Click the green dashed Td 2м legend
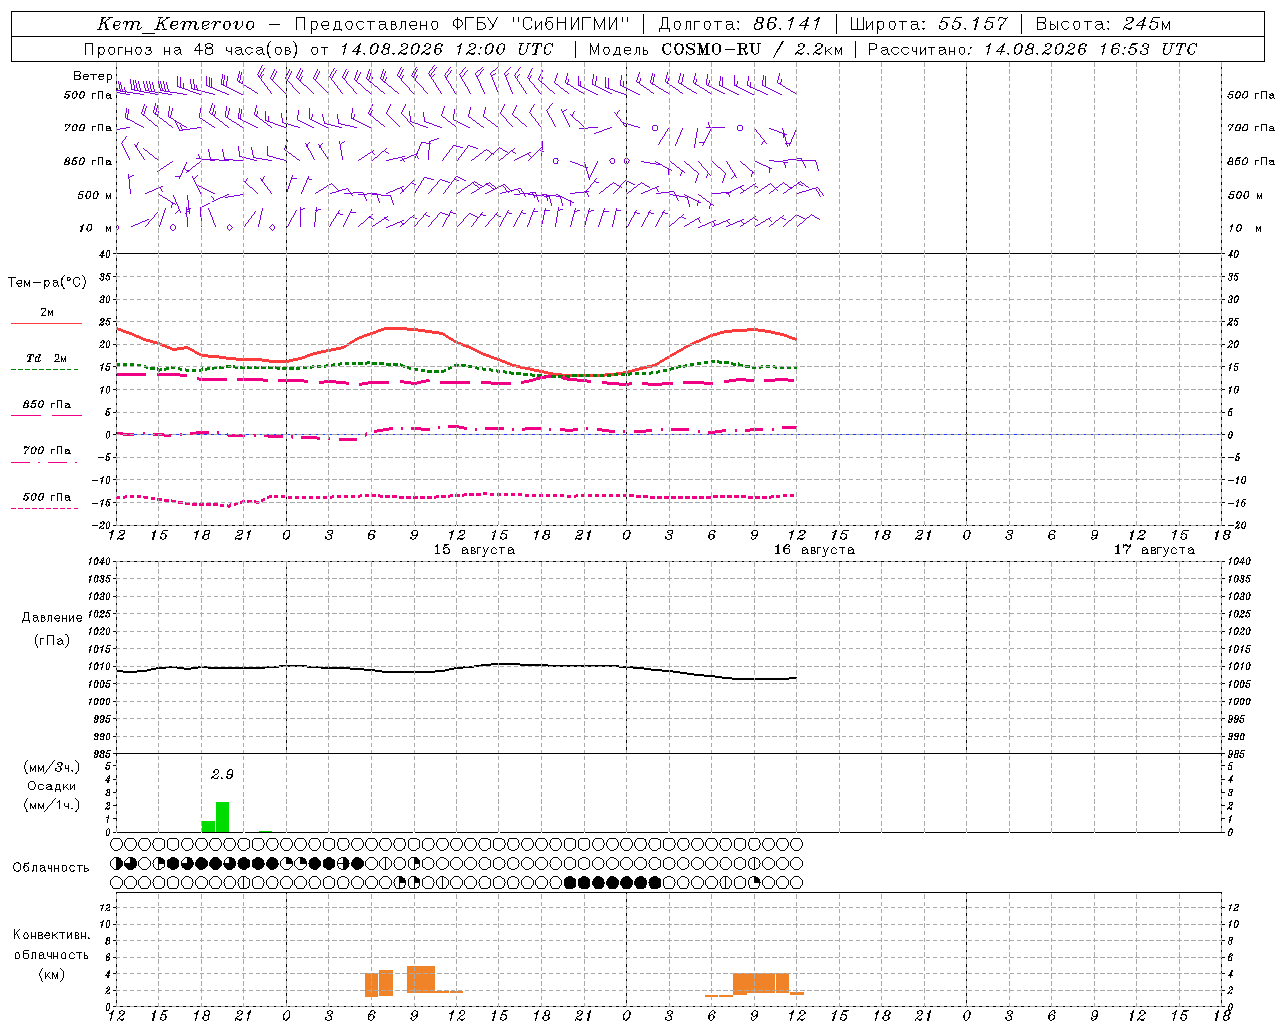This screenshot has width=1280, height=1024. [46, 369]
